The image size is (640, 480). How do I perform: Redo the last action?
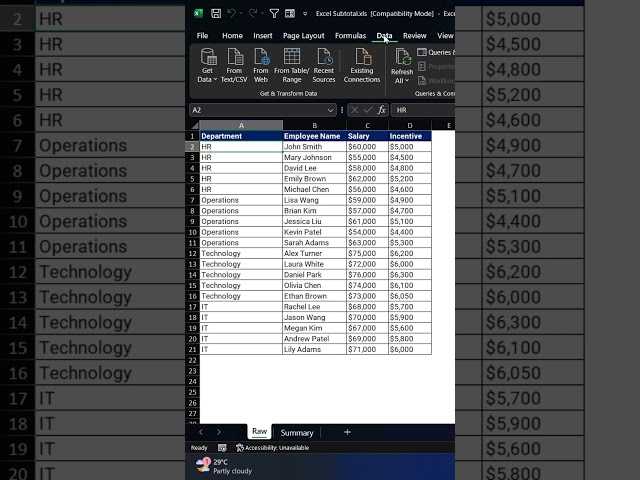click(x=253, y=13)
